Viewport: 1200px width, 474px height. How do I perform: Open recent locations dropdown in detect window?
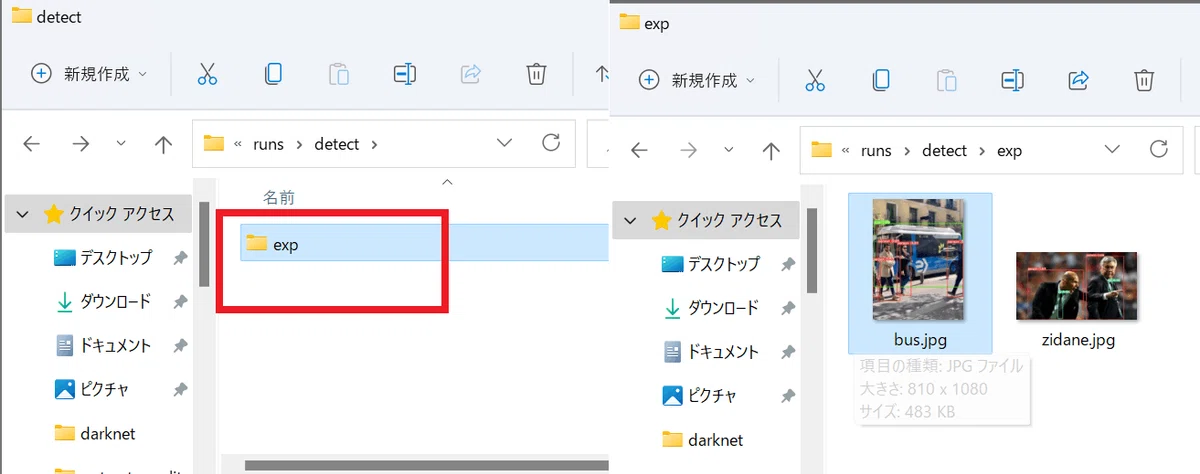[x=121, y=144]
